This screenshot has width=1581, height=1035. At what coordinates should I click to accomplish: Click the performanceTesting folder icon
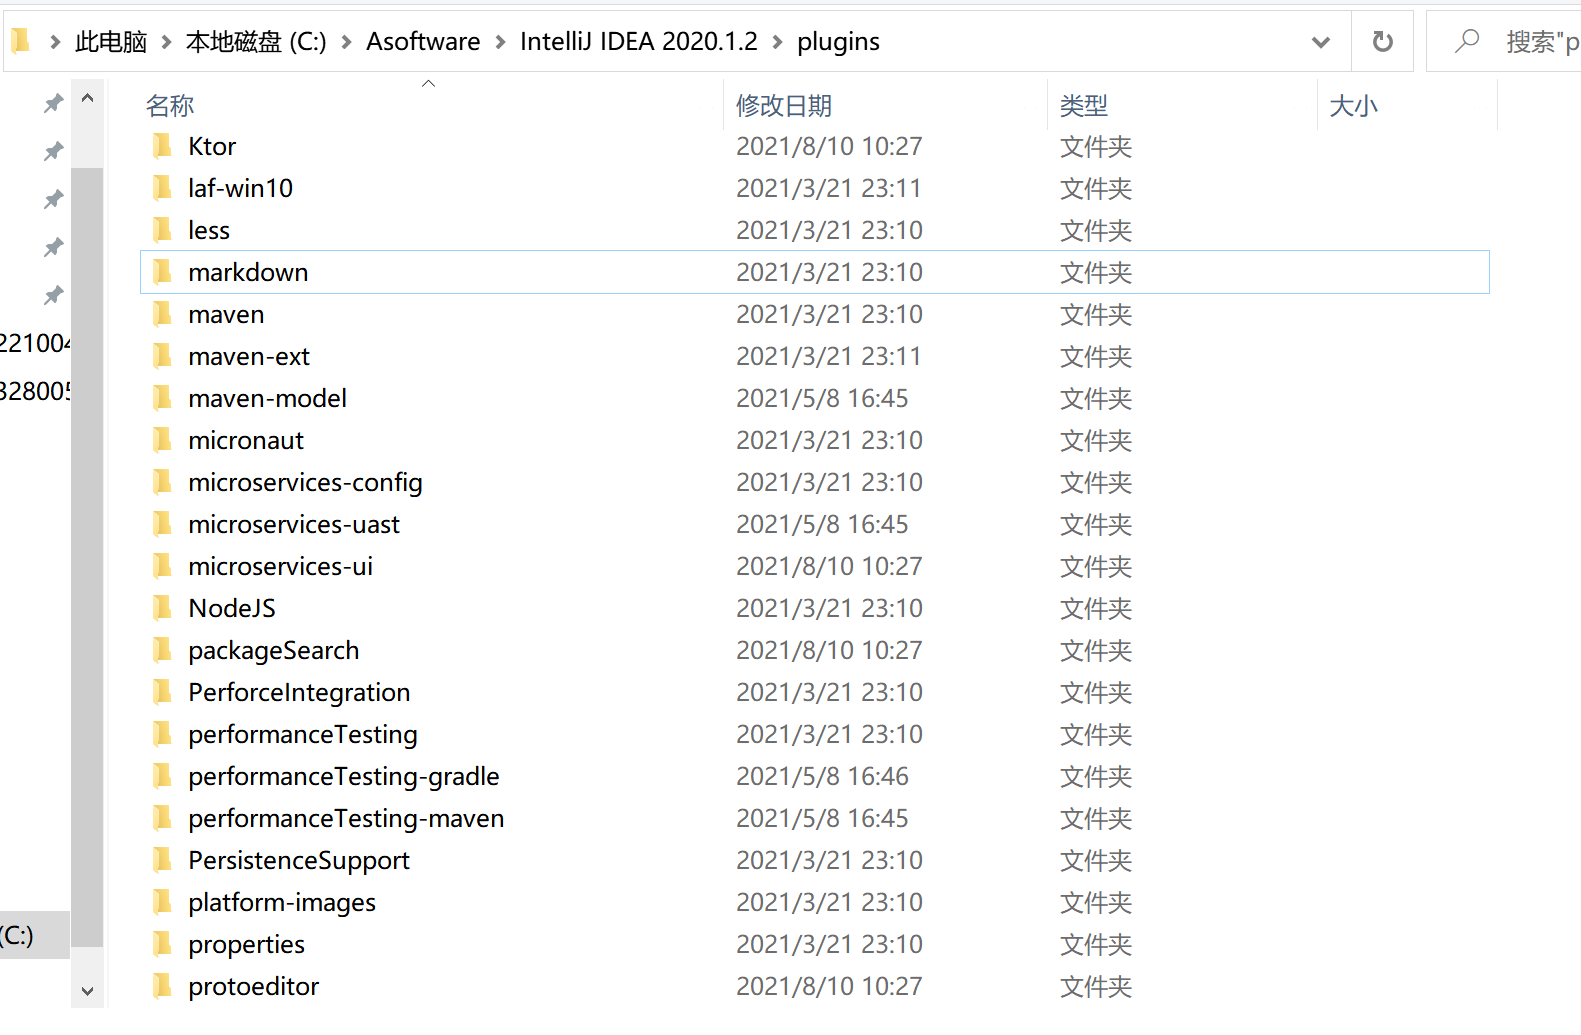[162, 734]
